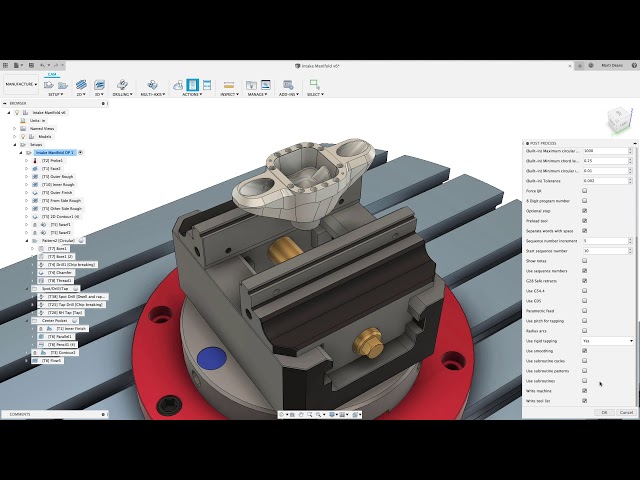Click the Start sequence number field
Image resolution: width=640 pixels, height=480 pixels.
click(607, 251)
